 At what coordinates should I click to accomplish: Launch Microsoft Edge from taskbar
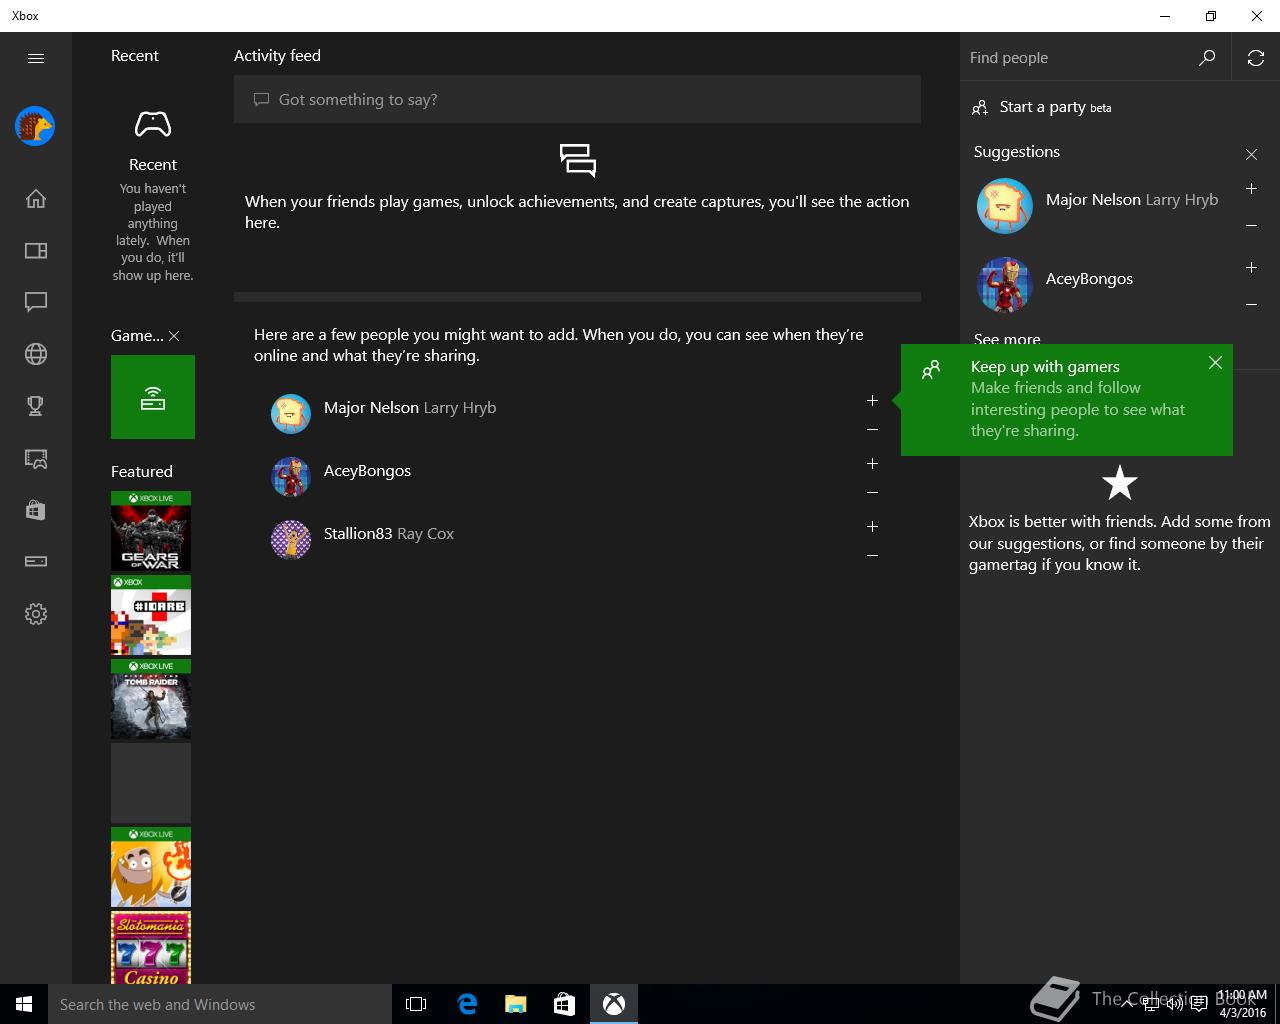[467, 1004]
